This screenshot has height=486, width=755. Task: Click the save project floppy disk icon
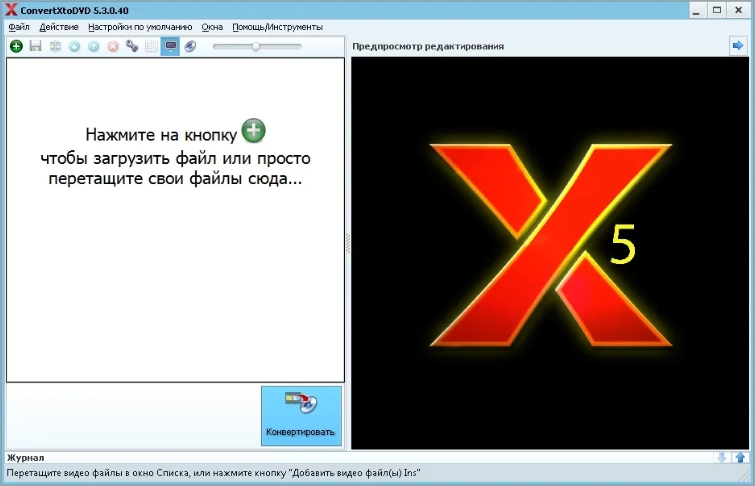(x=35, y=46)
